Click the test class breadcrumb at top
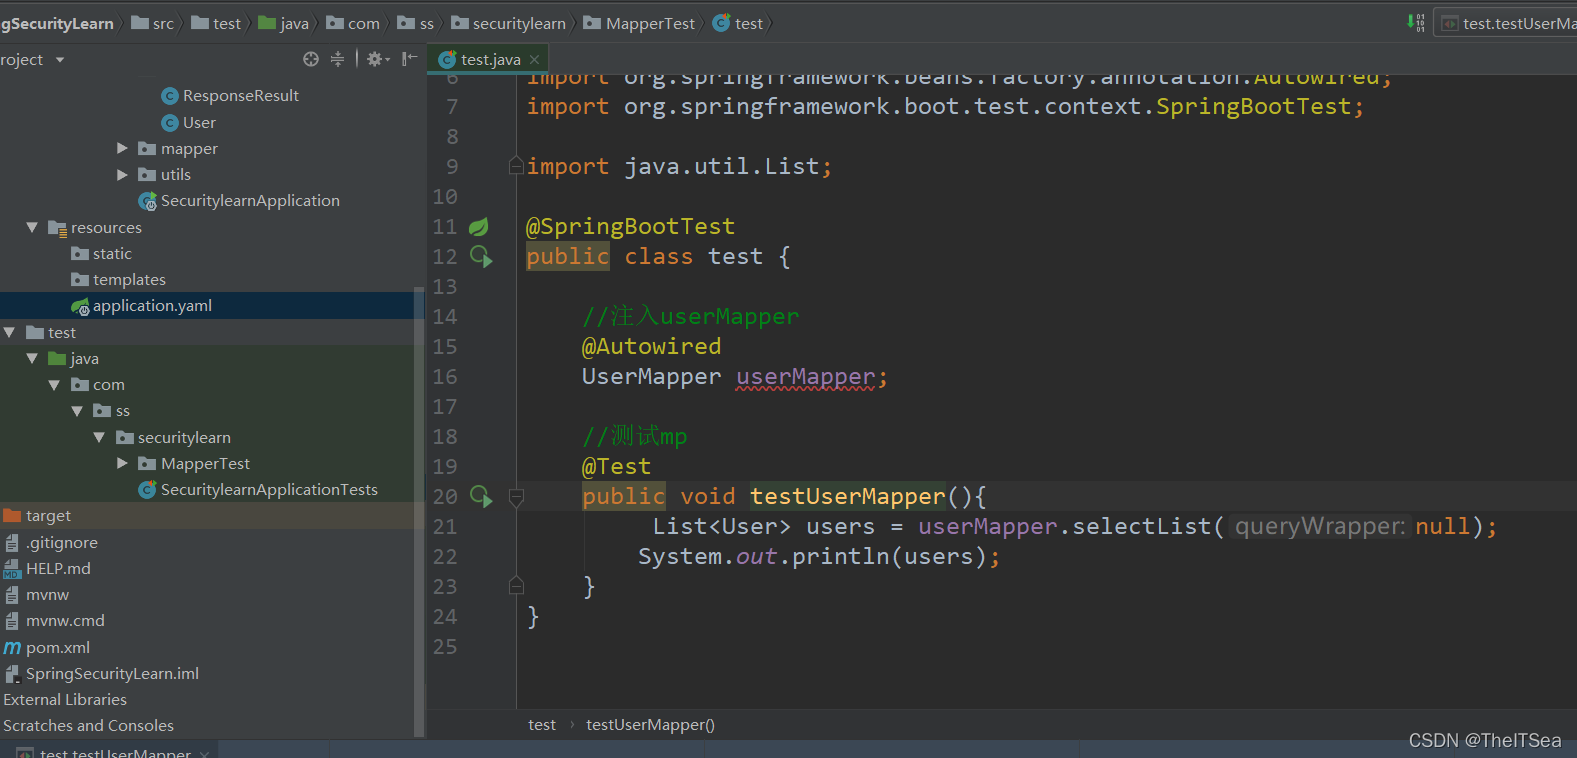This screenshot has height=758, width=1577. (x=738, y=23)
